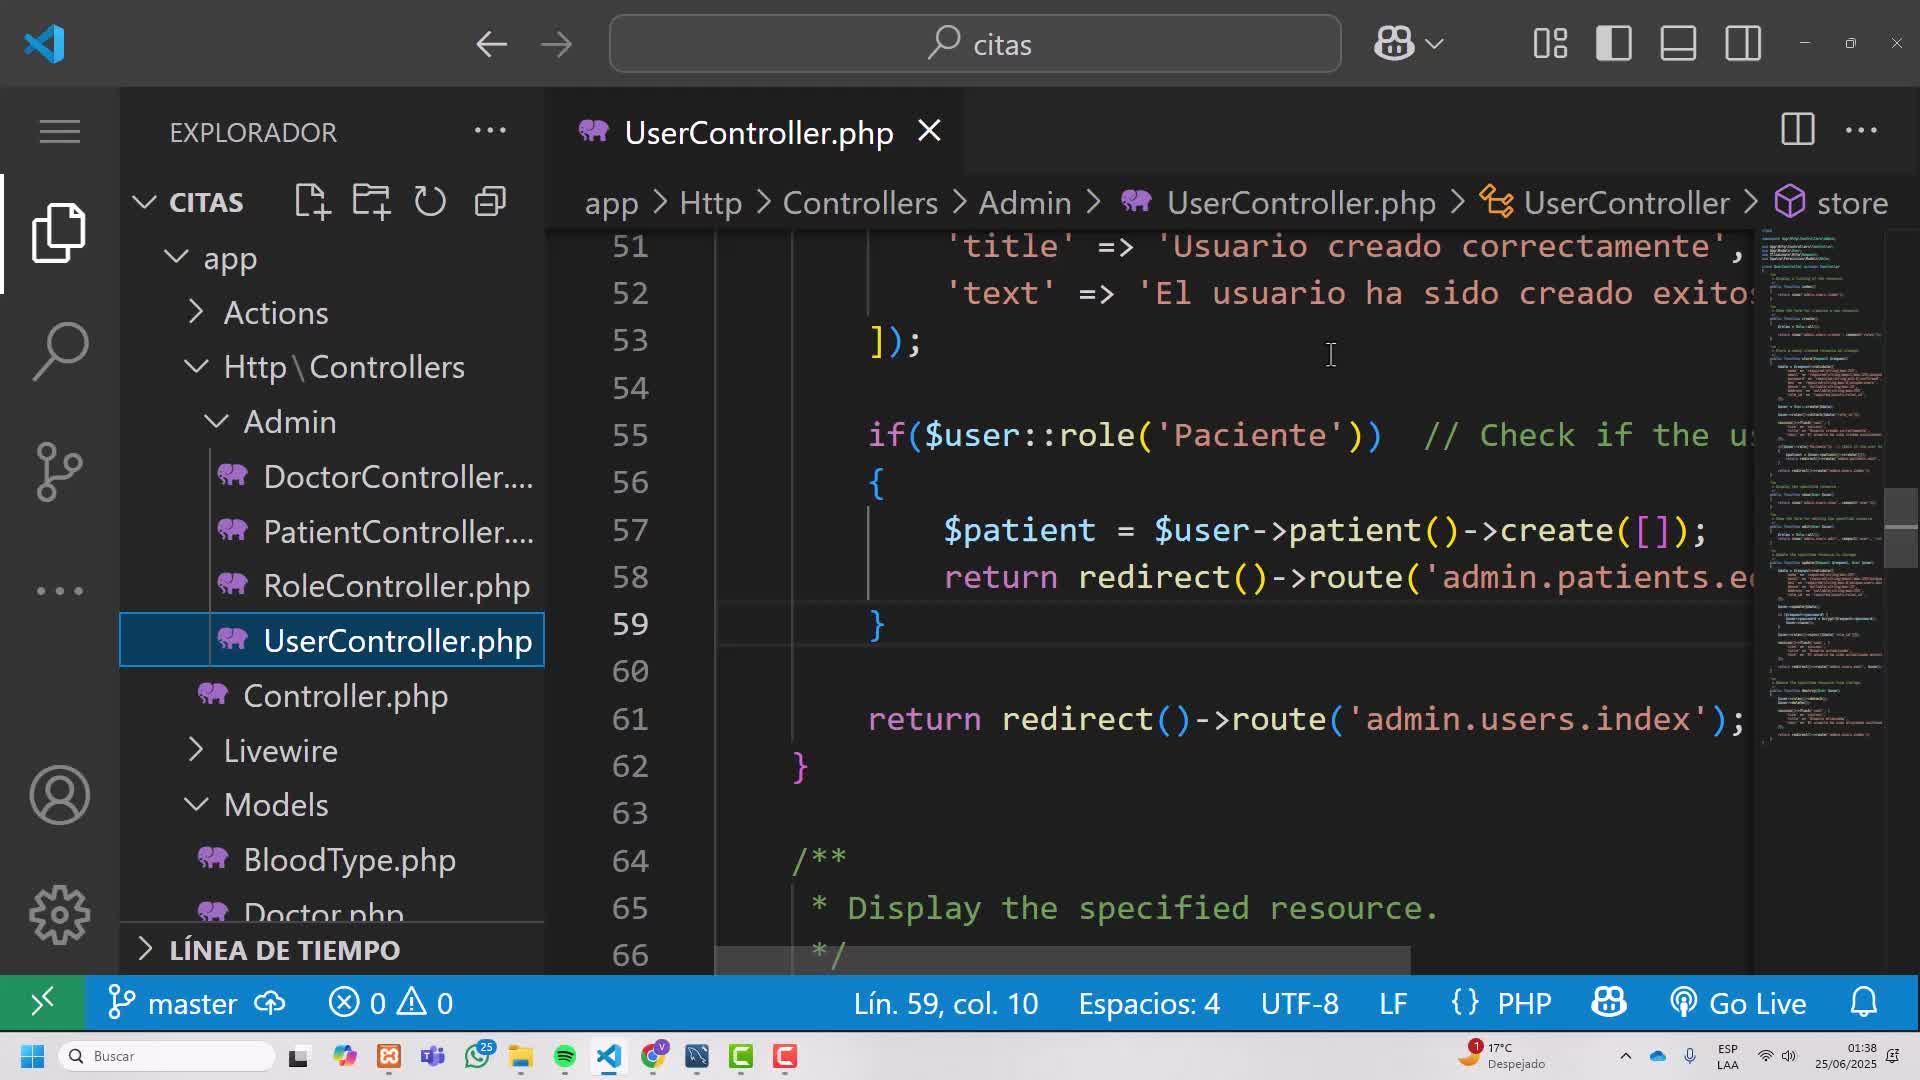Click the Admin breadcrumb segment
The image size is (1920, 1080).
(1024, 203)
